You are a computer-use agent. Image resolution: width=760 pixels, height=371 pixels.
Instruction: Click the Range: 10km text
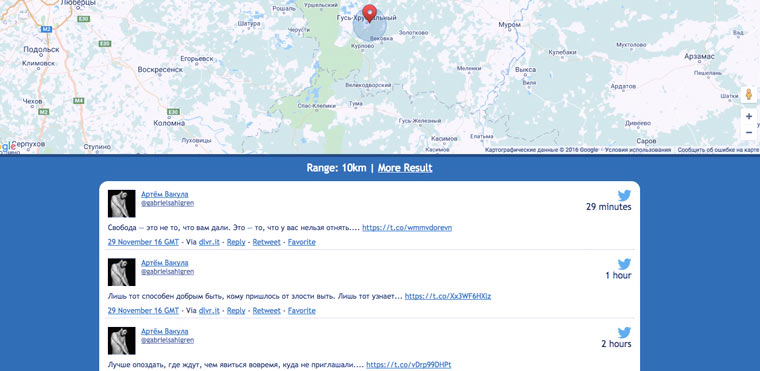[x=336, y=168]
